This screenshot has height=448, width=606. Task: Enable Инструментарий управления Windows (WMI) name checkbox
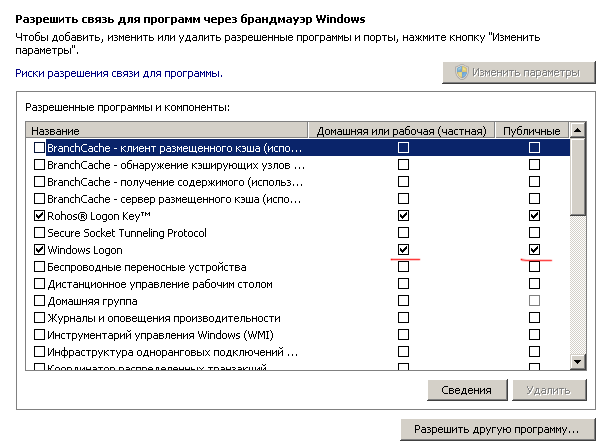pos(39,335)
